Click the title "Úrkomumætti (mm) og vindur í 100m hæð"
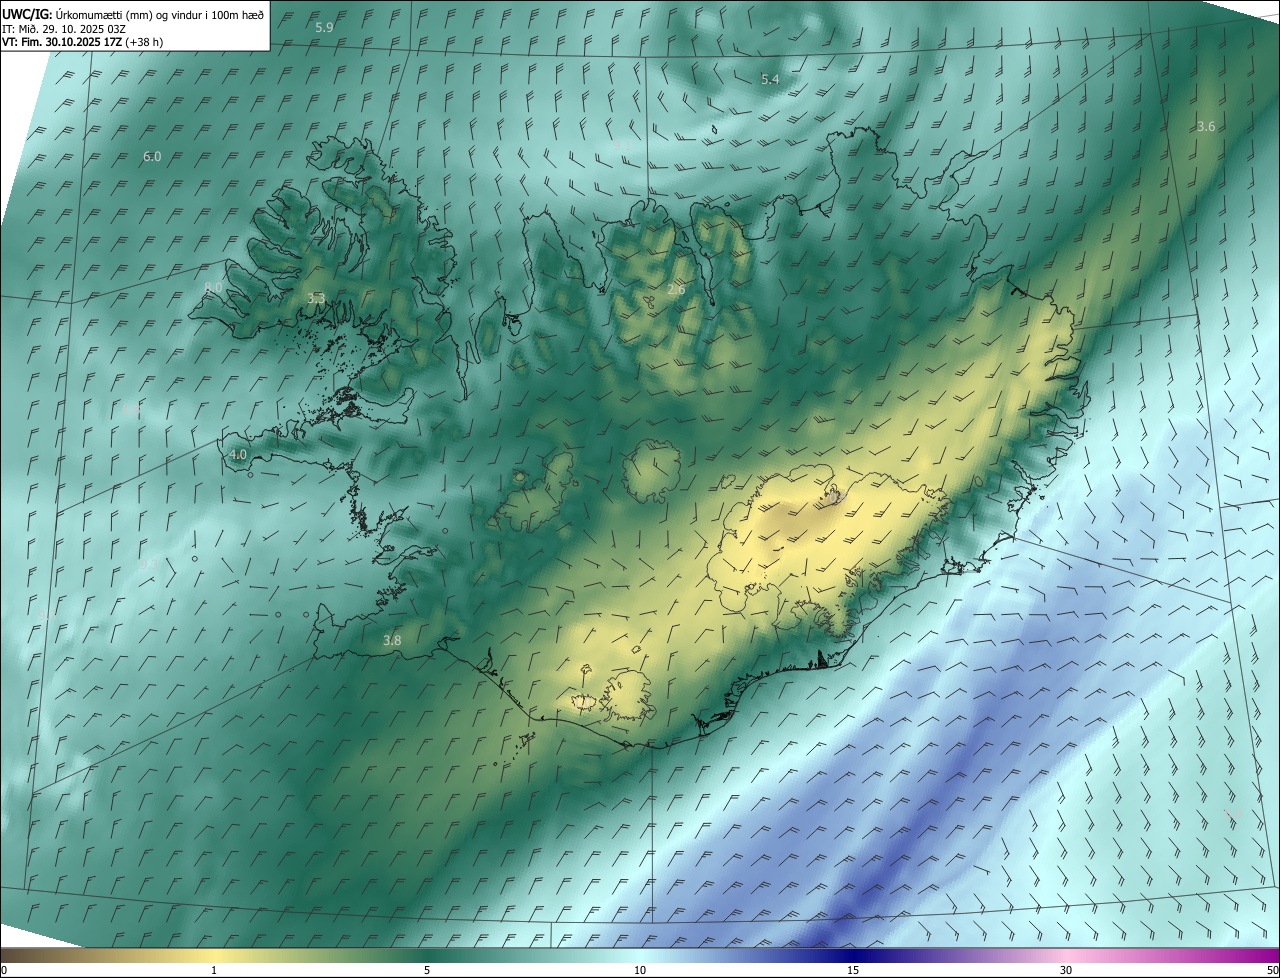 (158, 13)
